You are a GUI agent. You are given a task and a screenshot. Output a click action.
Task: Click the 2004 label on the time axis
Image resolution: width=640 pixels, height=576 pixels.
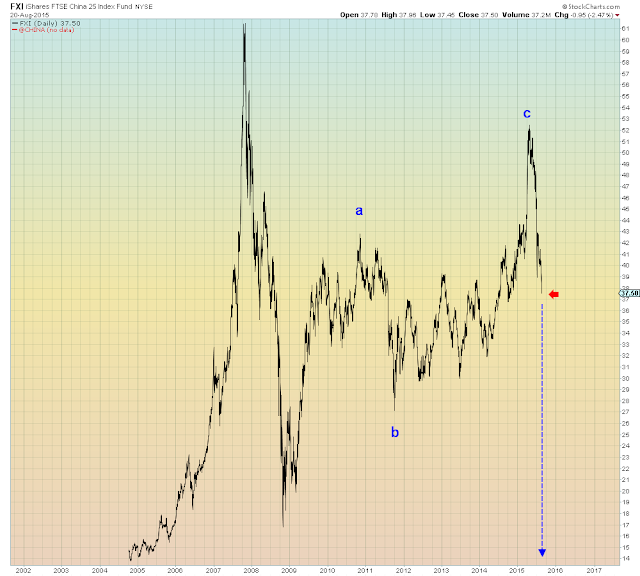point(99,570)
